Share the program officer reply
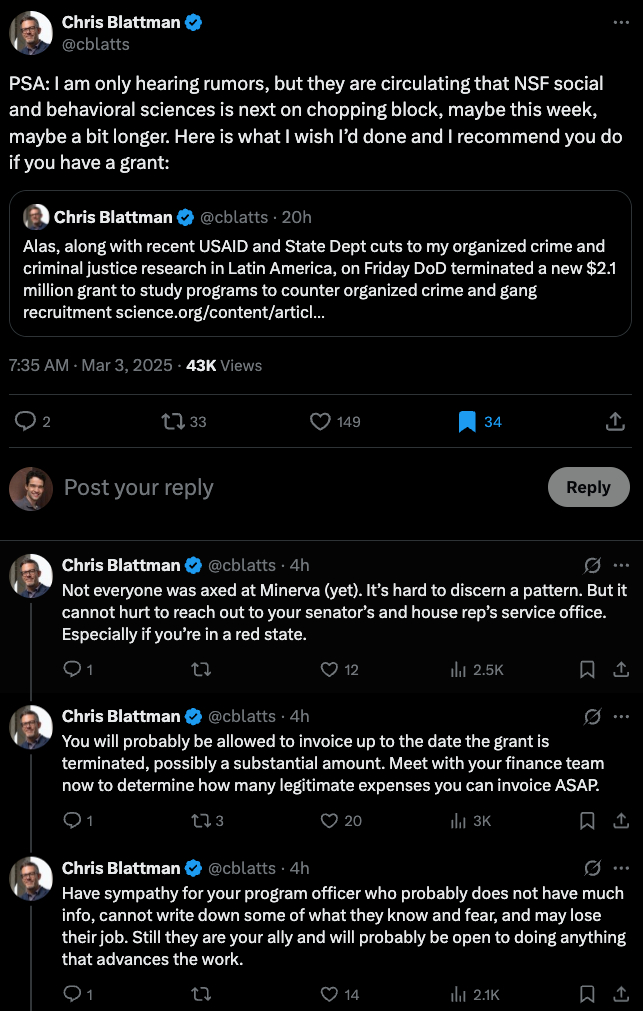The height and width of the screenshot is (1011, 643). (620, 993)
